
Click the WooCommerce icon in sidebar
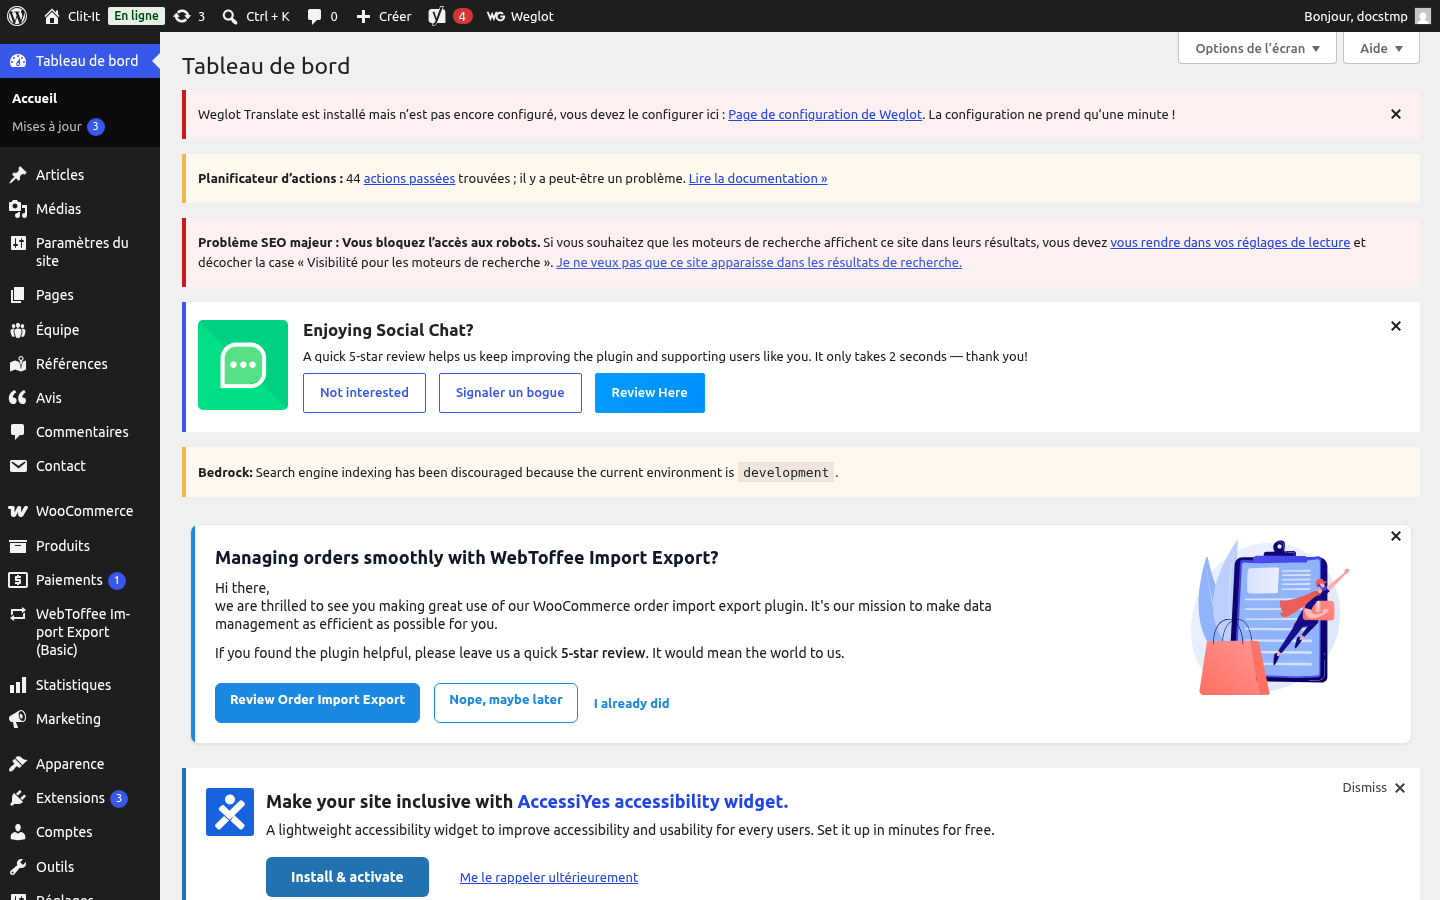click(18, 511)
